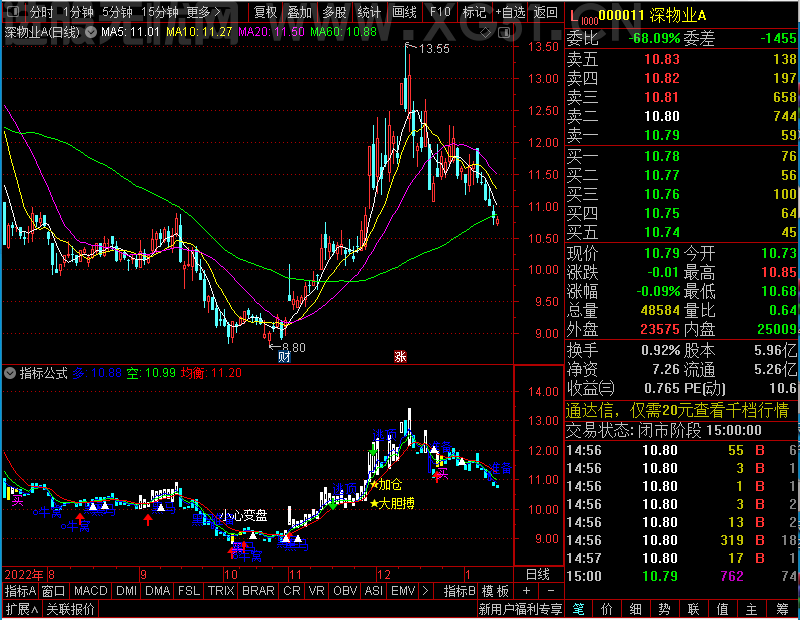Open the 统计 statistics tool
Image resolution: width=800 pixels, height=620 pixels.
point(369,11)
